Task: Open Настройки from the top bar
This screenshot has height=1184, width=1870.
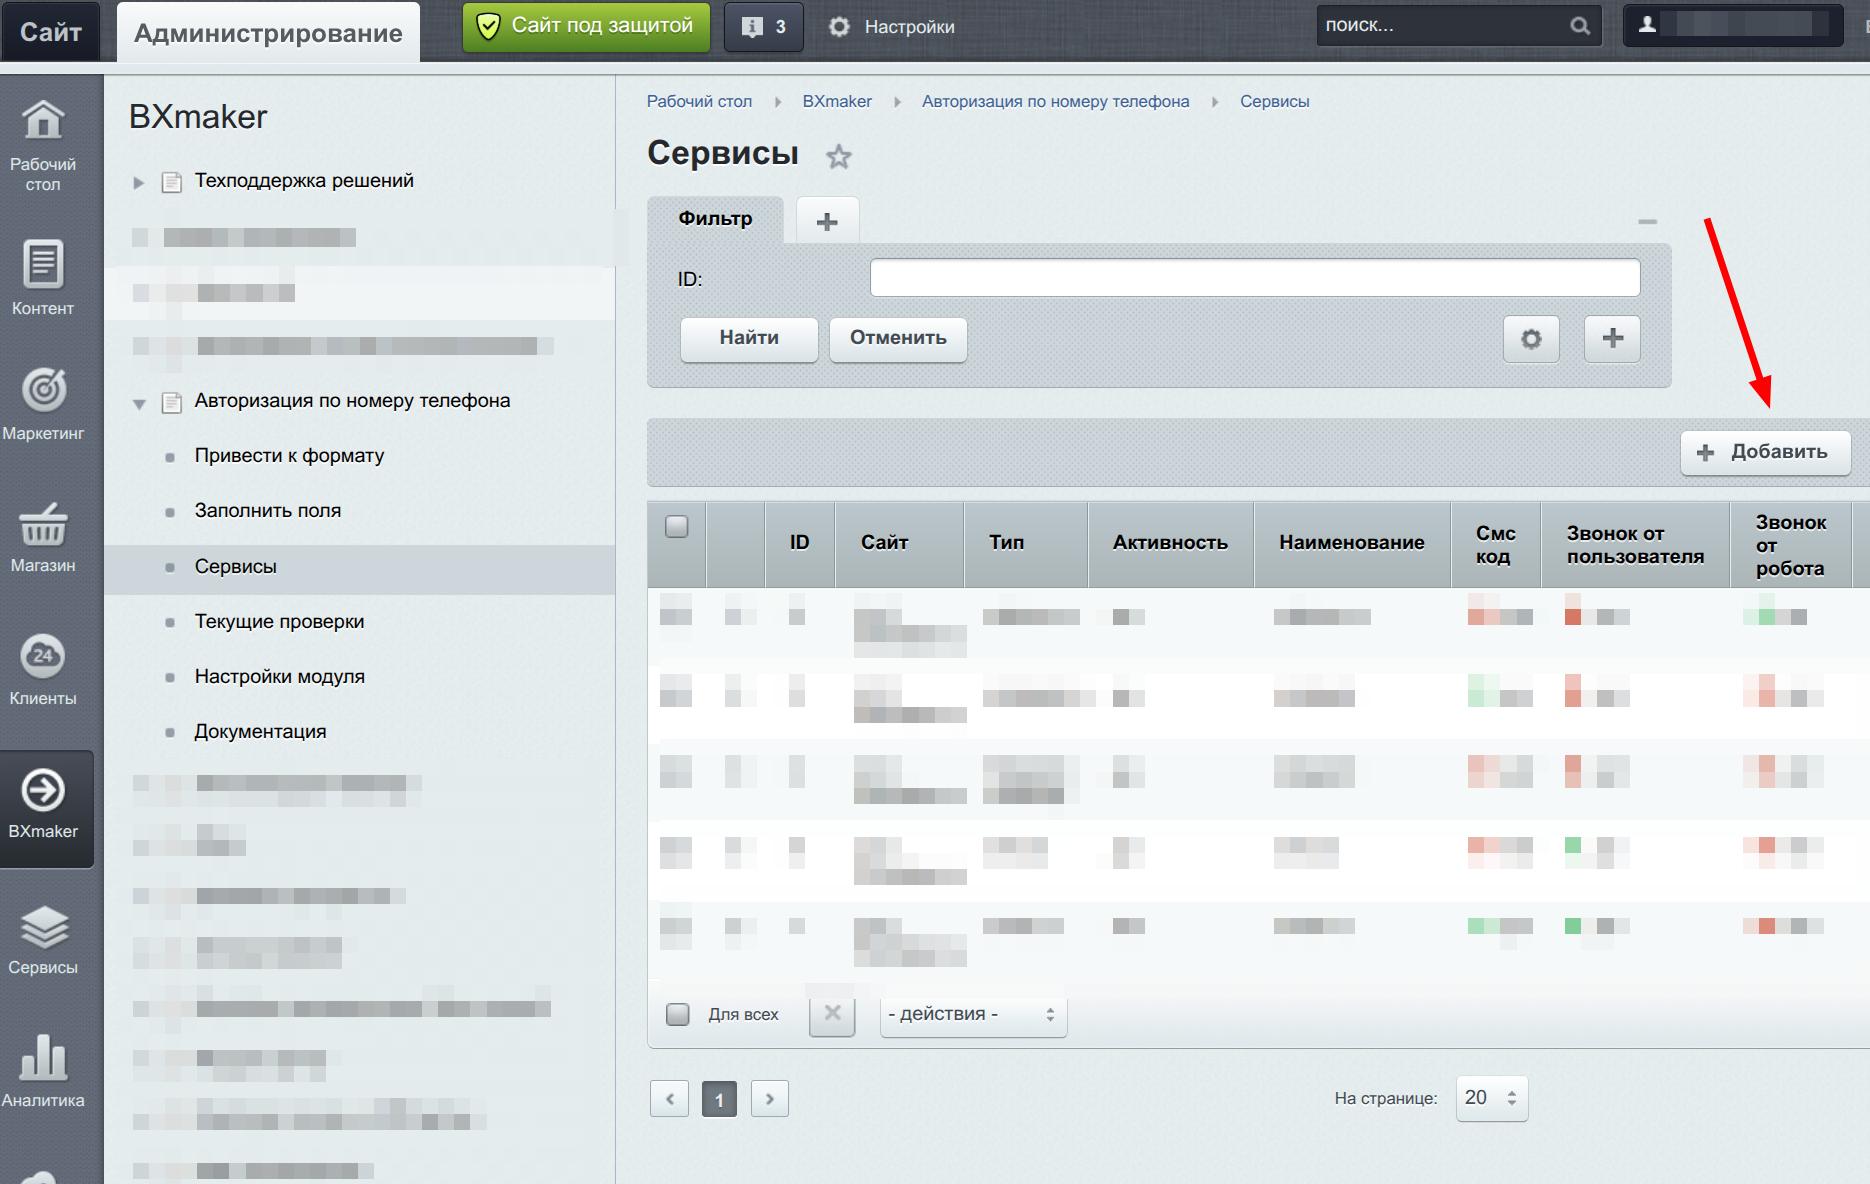Action: [891, 27]
